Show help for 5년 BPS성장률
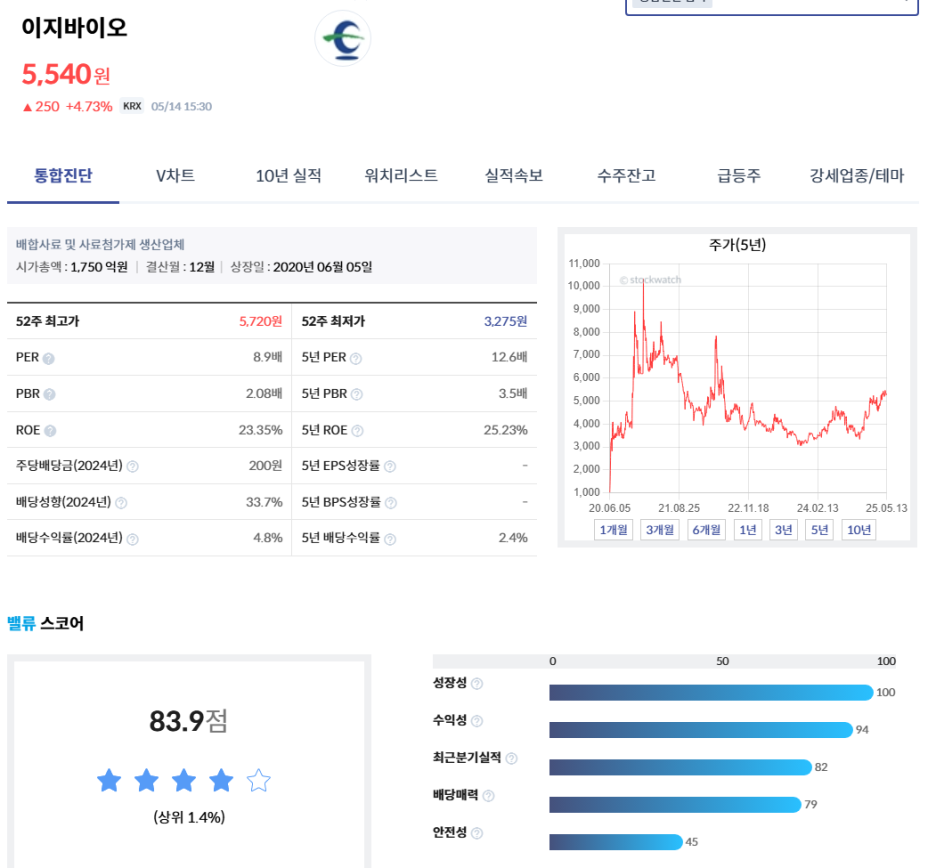The image size is (936, 868). tap(391, 503)
